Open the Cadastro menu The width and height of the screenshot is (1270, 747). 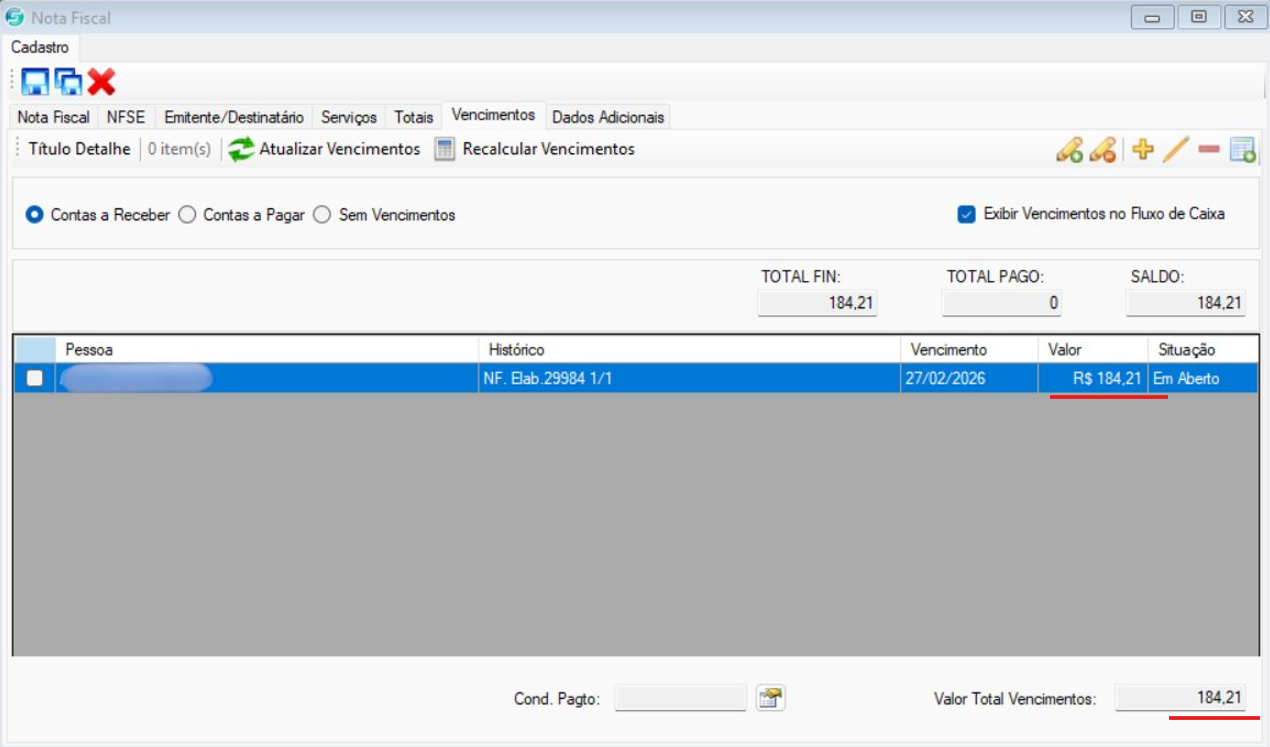tap(40, 48)
